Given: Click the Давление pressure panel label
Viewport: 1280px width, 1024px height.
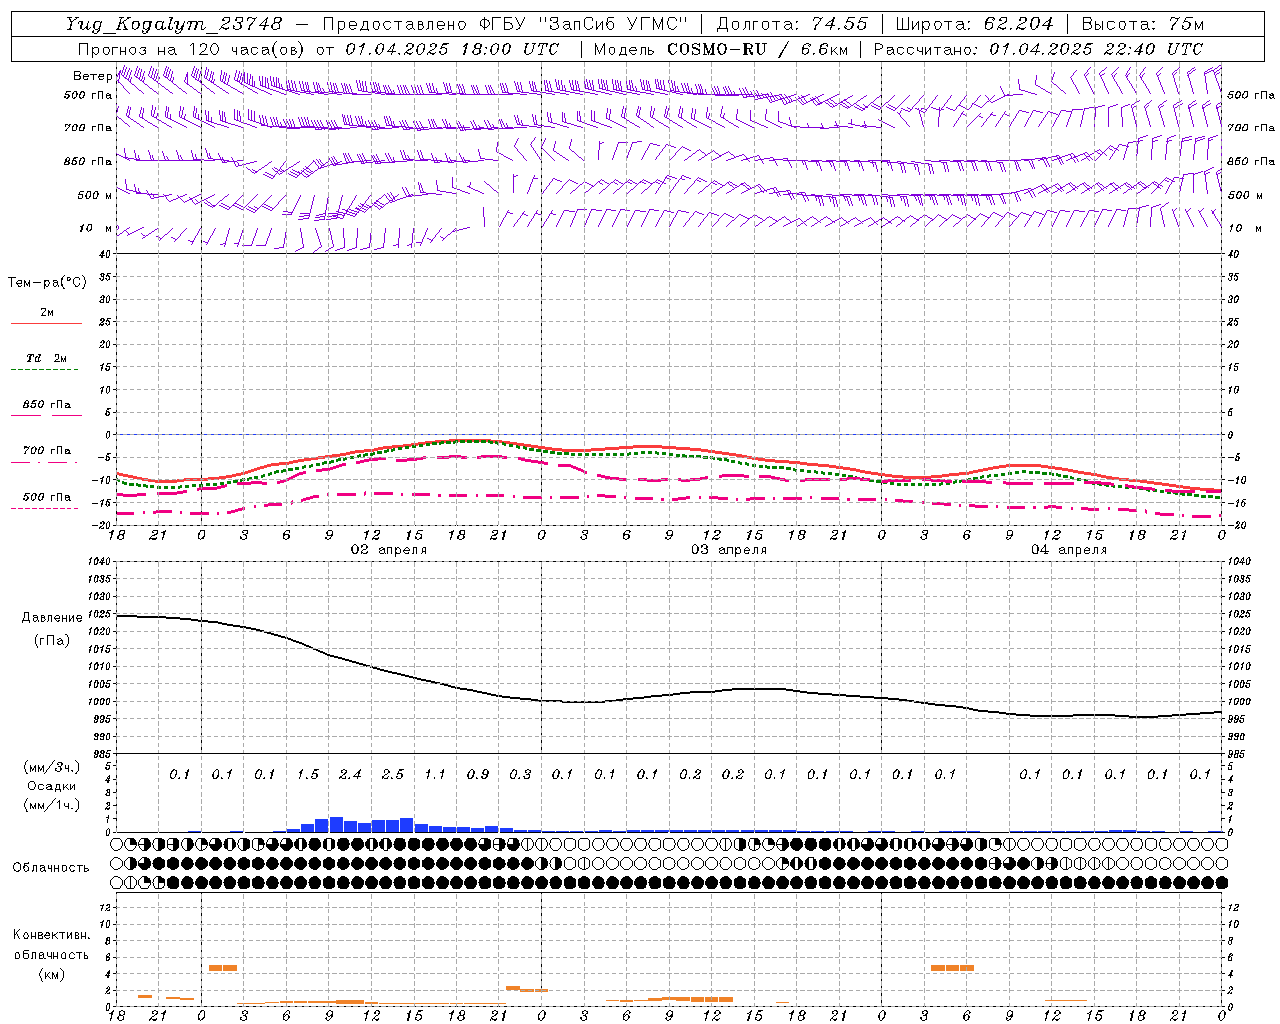Looking at the screenshot, I should [x=52, y=618].
